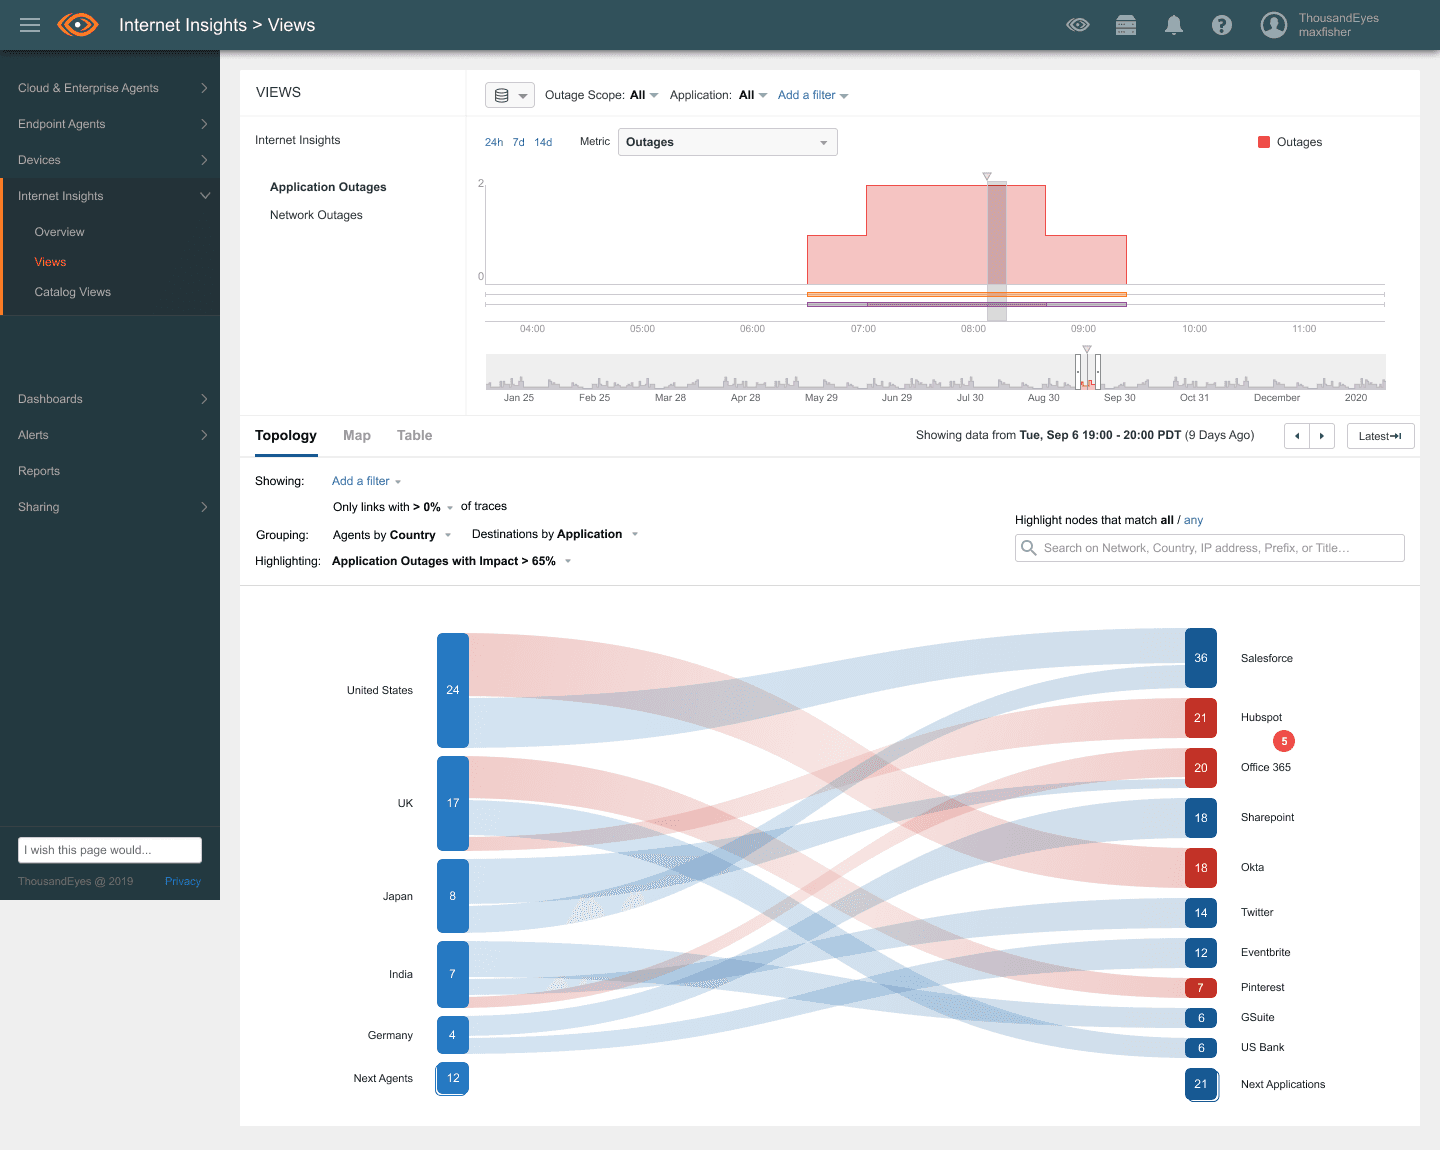Go to previous time interval arrow
This screenshot has width=1440, height=1150.
click(x=1297, y=436)
